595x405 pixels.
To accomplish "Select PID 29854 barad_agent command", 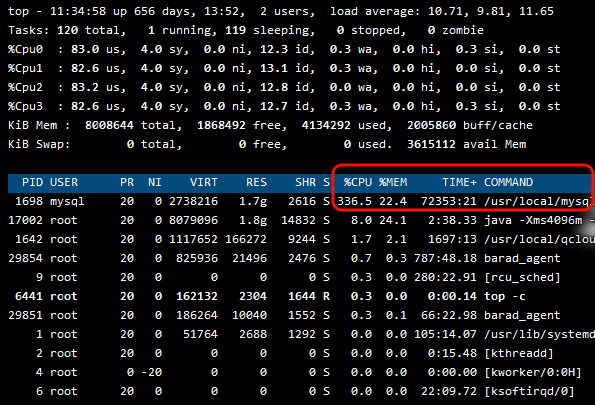I will pyautogui.click(x=522, y=259).
